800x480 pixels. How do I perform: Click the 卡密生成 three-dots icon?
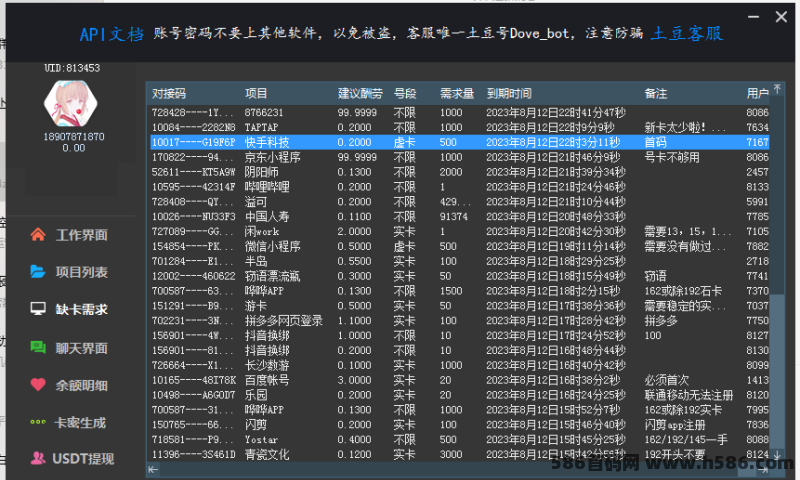coord(38,422)
